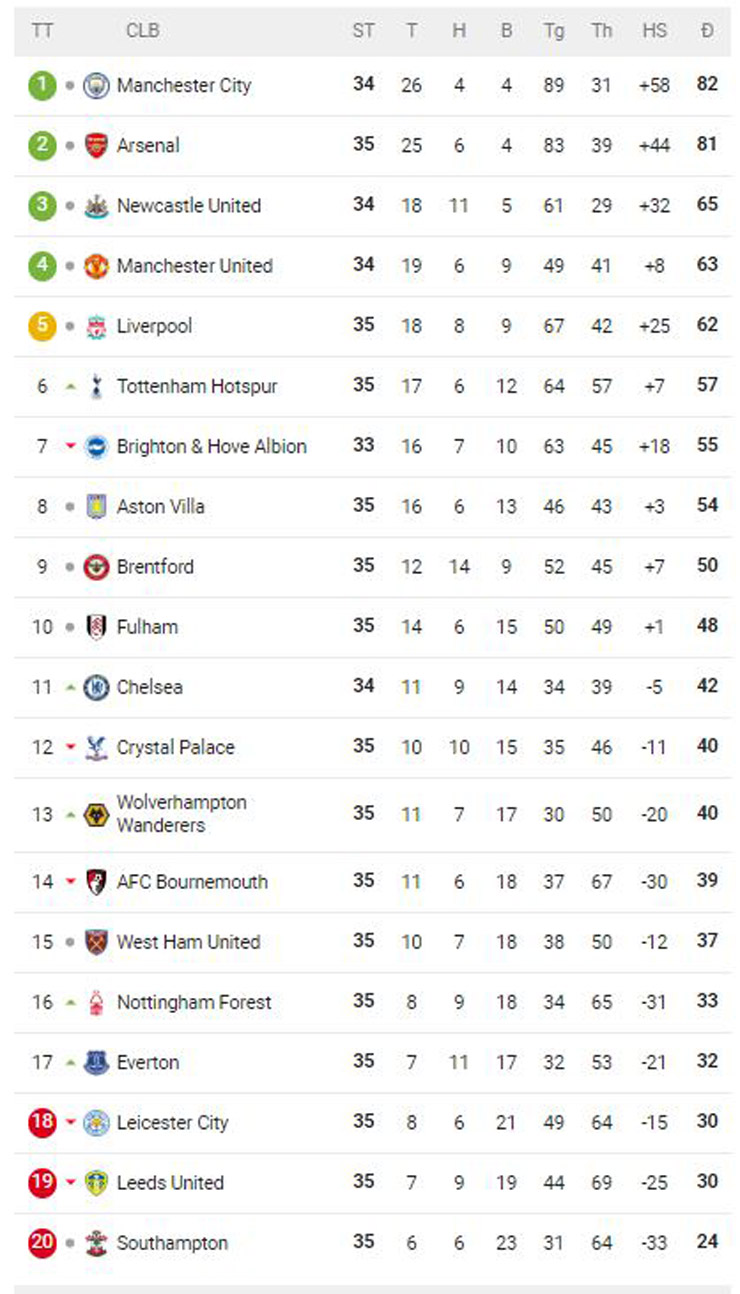
Task: Click the Arsenal club crest icon
Action: pyautogui.click(x=96, y=146)
